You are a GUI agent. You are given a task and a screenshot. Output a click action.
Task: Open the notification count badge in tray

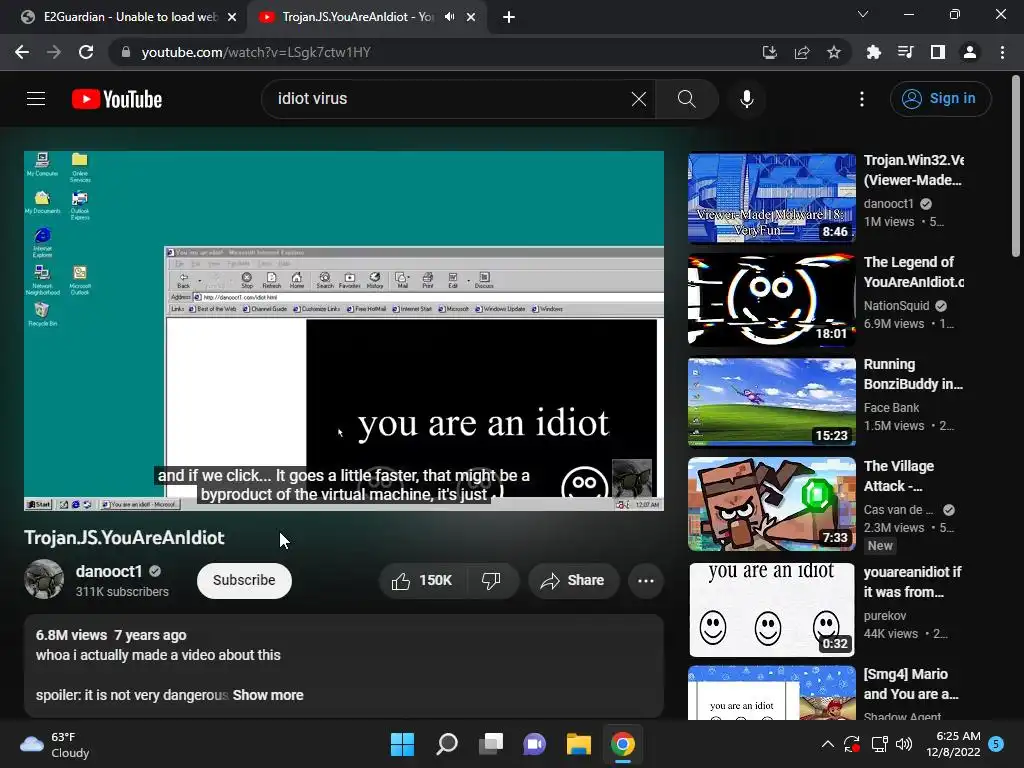point(996,743)
